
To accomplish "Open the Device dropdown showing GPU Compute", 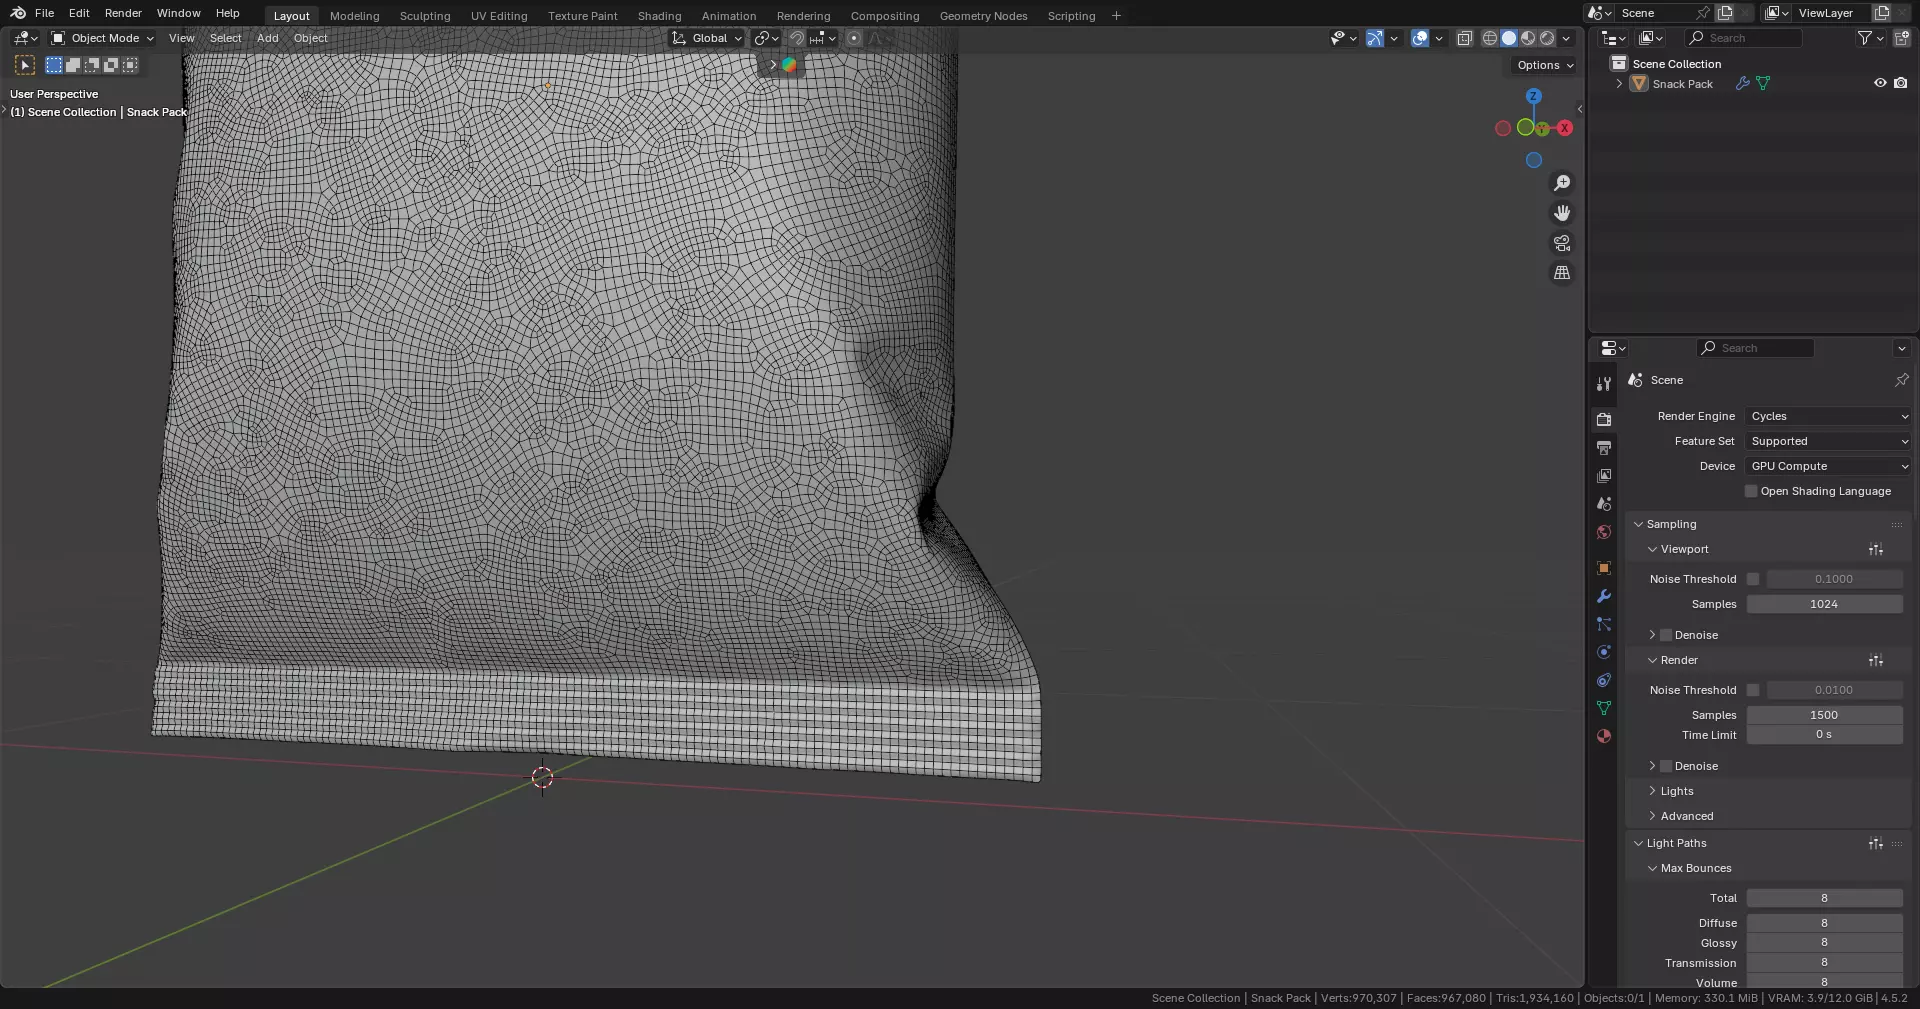I will pyautogui.click(x=1828, y=466).
